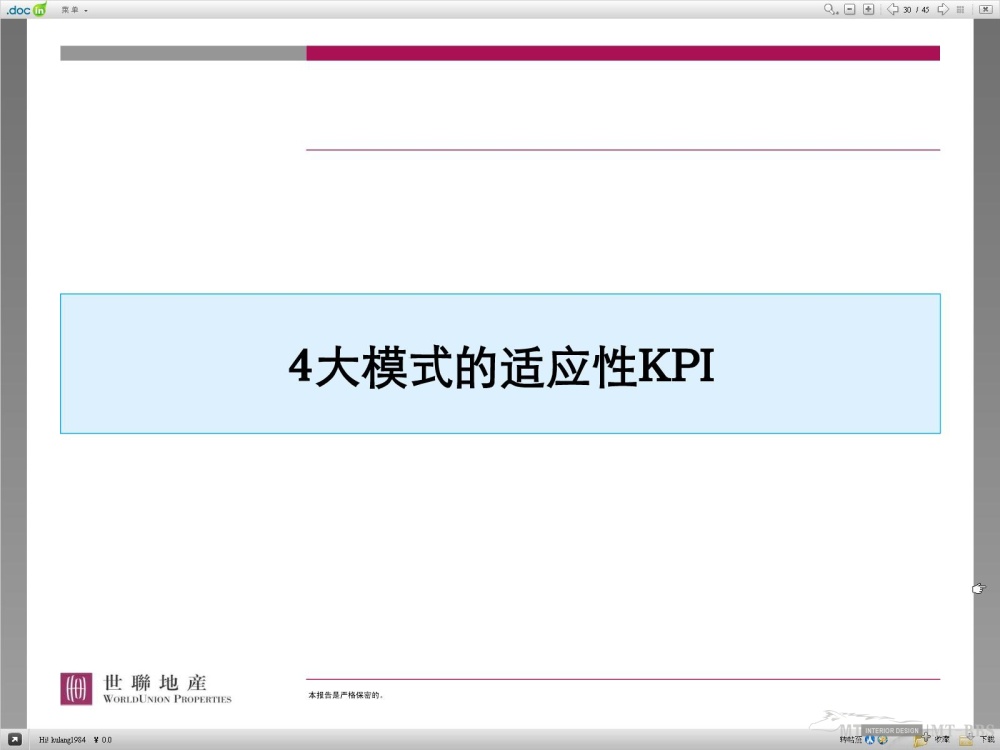Image resolution: width=1000 pixels, height=750 pixels.
Task: Click the docin logo
Action: (x=26, y=9)
